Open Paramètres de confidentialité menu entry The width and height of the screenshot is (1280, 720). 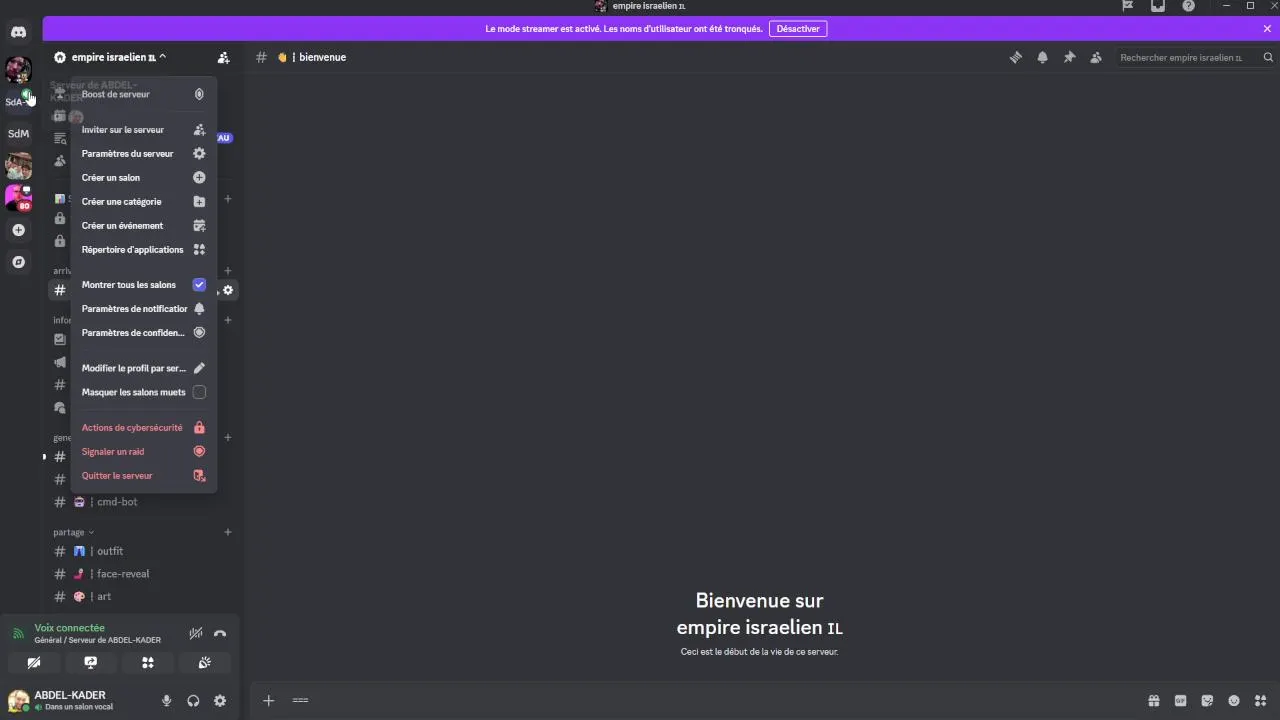[143, 333]
